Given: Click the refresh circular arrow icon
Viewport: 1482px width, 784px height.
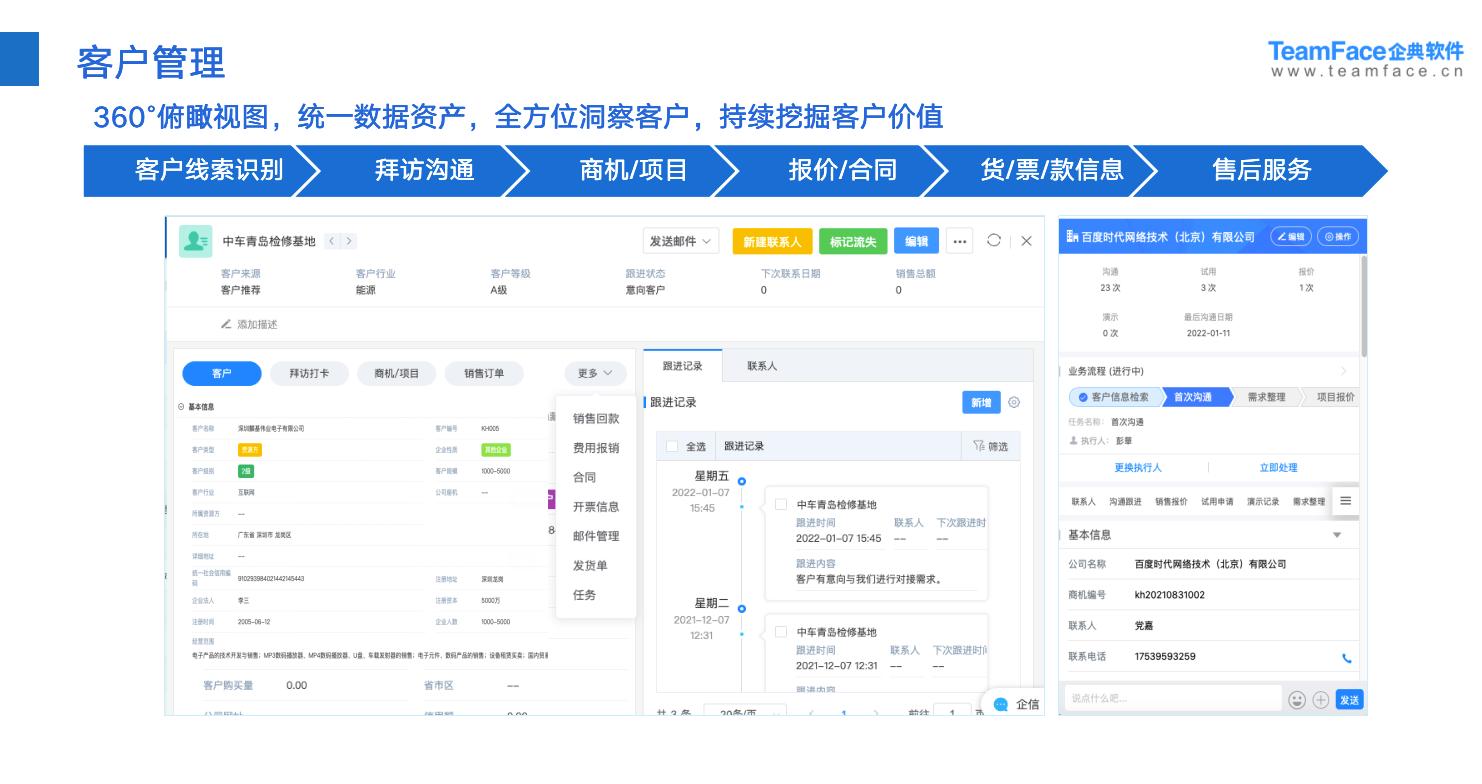Looking at the screenshot, I should point(993,241).
